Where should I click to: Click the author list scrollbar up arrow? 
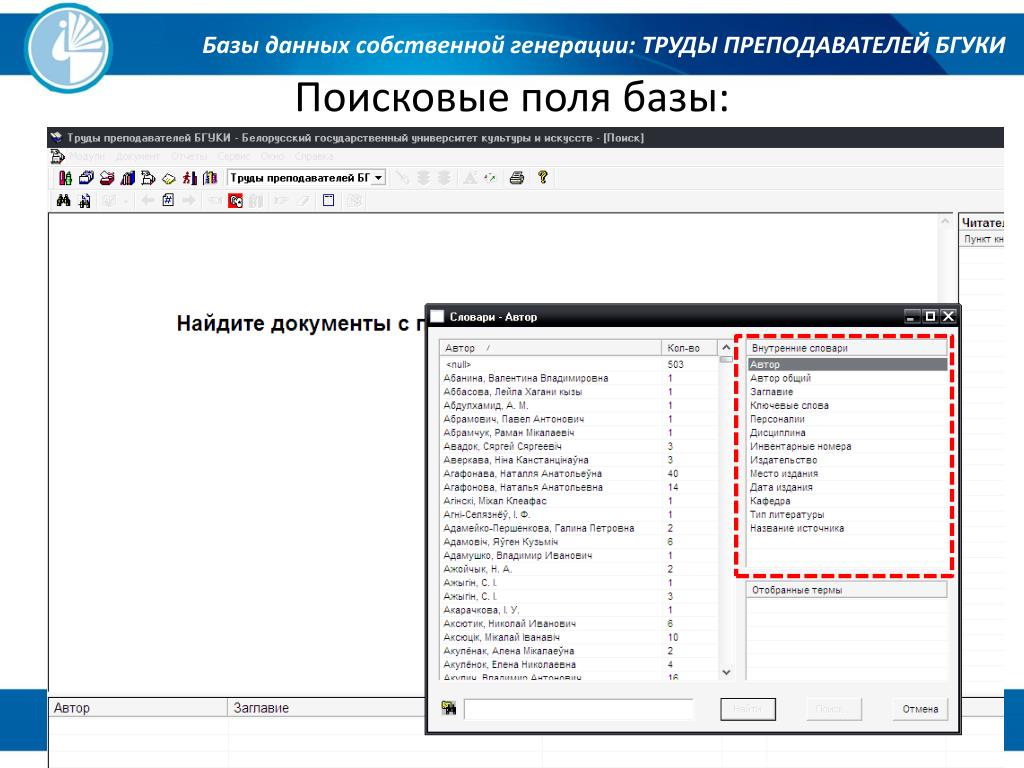[726, 348]
